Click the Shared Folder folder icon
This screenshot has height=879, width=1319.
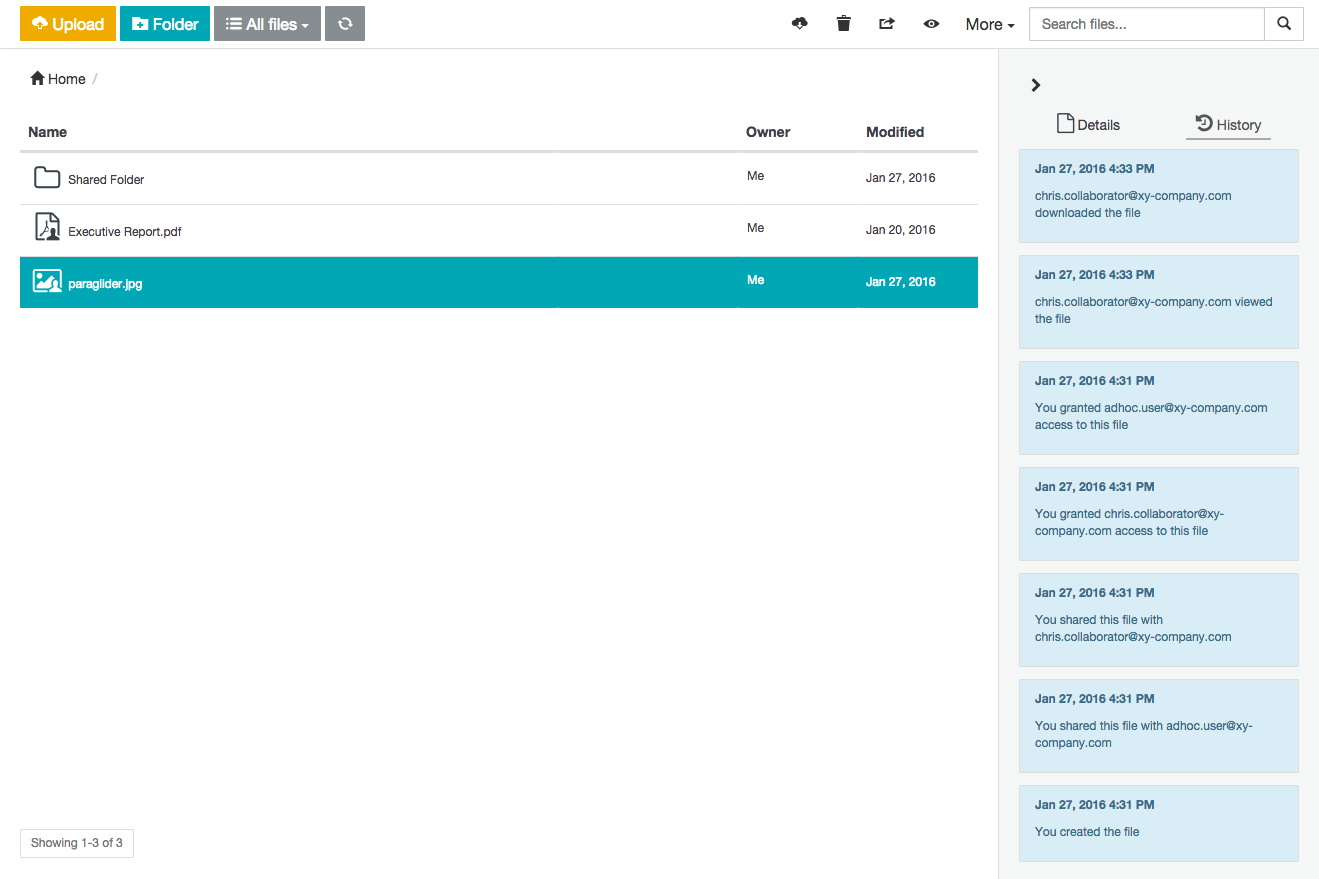47,178
